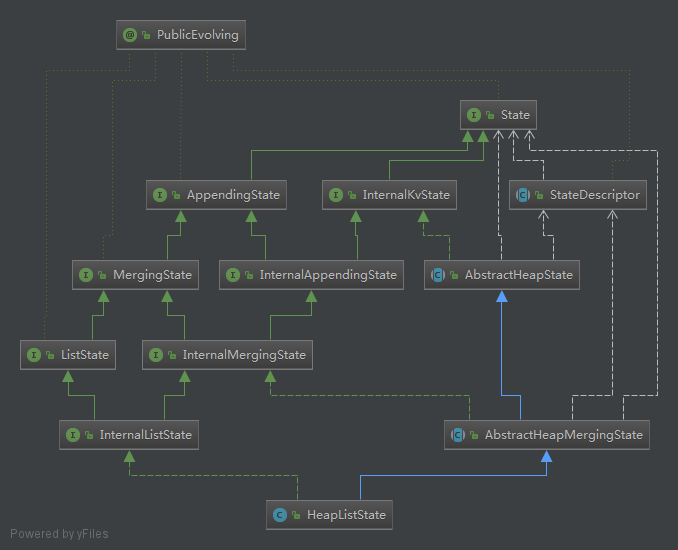Click the AbstractHeapState label text
This screenshot has height=550, width=678.
pos(518,275)
